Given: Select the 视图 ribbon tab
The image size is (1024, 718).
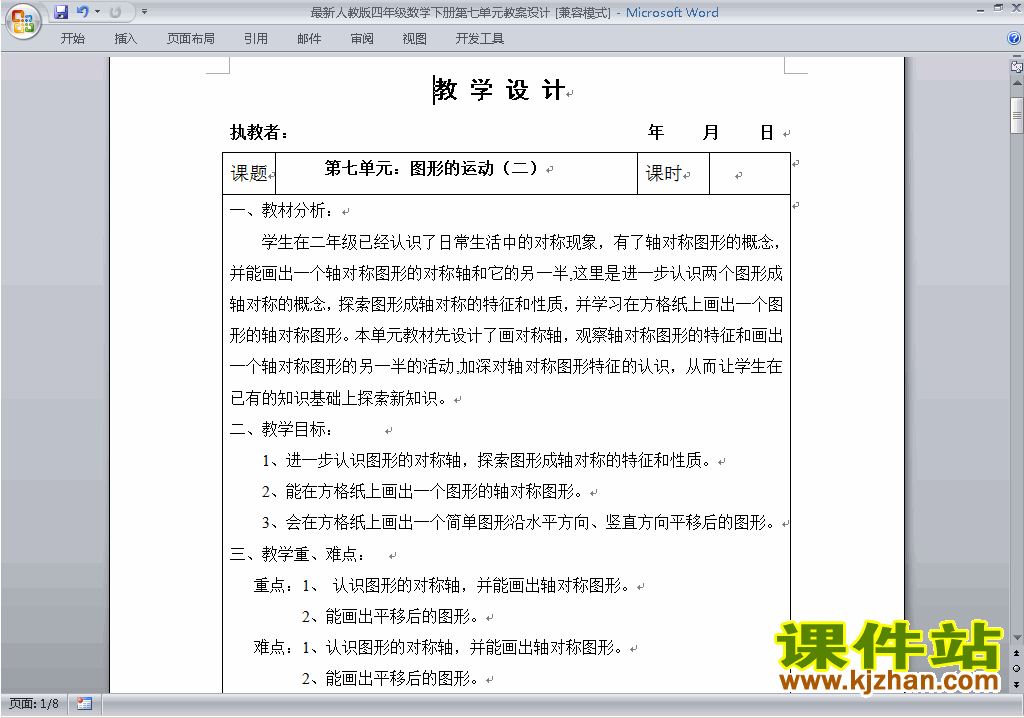Looking at the screenshot, I should tap(414, 39).
